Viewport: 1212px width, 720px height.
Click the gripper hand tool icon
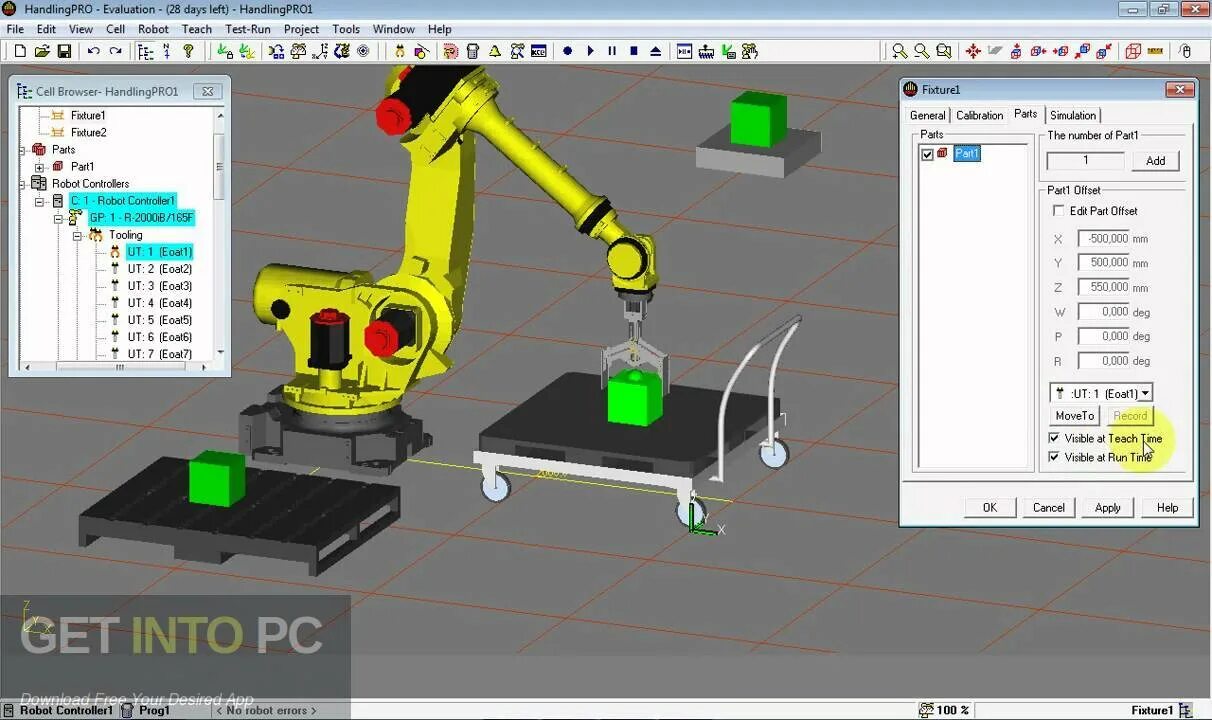coord(401,51)
